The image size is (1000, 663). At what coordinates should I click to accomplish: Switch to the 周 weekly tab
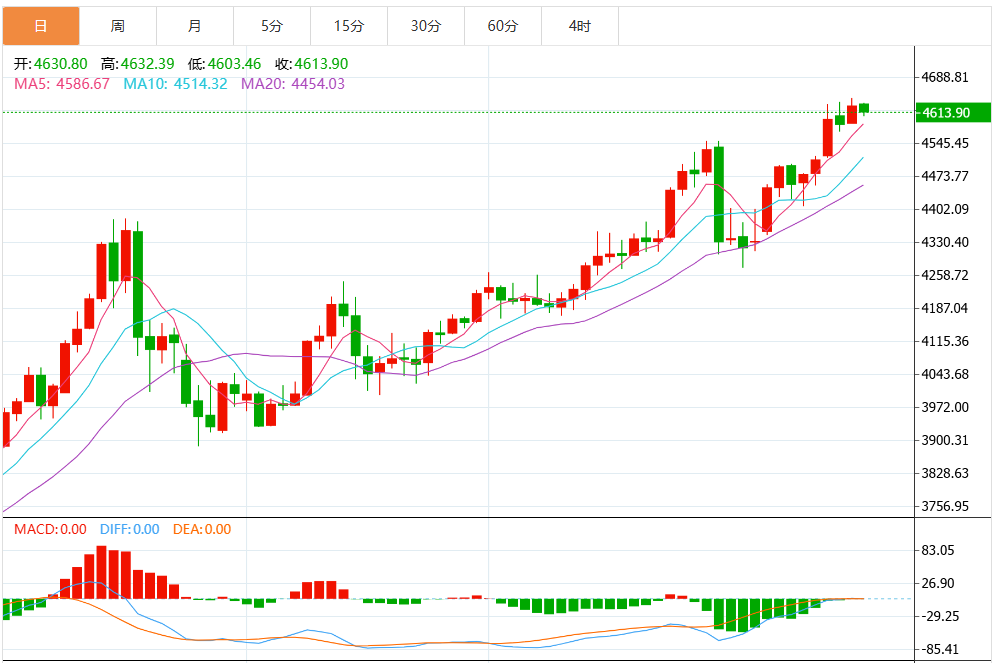[x=118, y=26]
